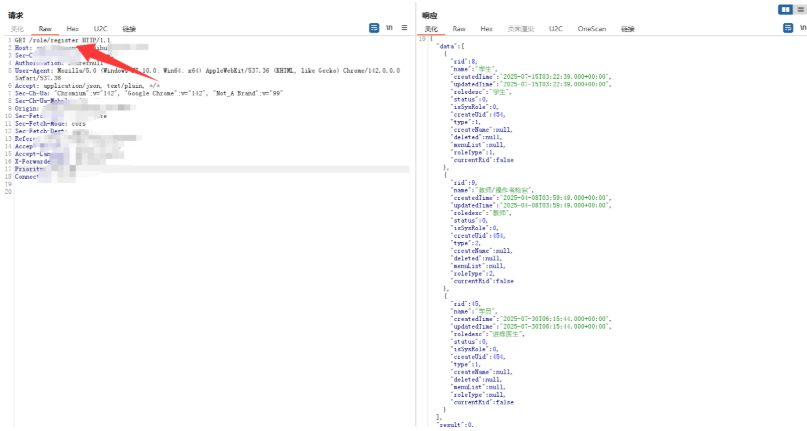Open the OneScan tab in response panel

coord(592,29)
